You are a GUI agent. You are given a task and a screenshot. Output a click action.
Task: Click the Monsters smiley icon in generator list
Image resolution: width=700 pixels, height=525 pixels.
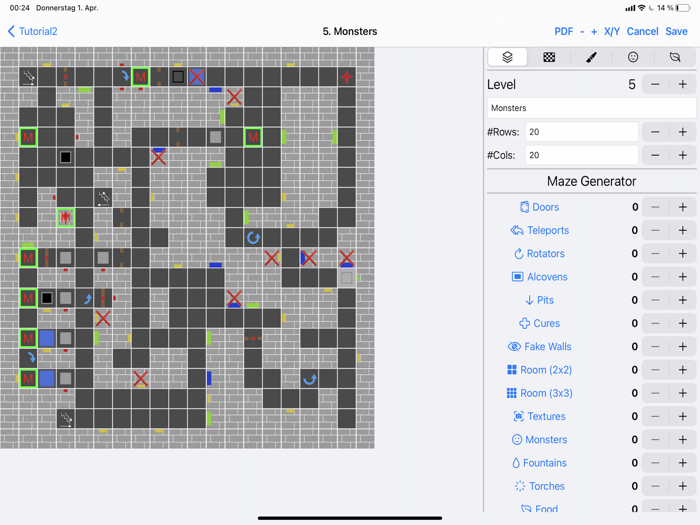click(517, 439)
